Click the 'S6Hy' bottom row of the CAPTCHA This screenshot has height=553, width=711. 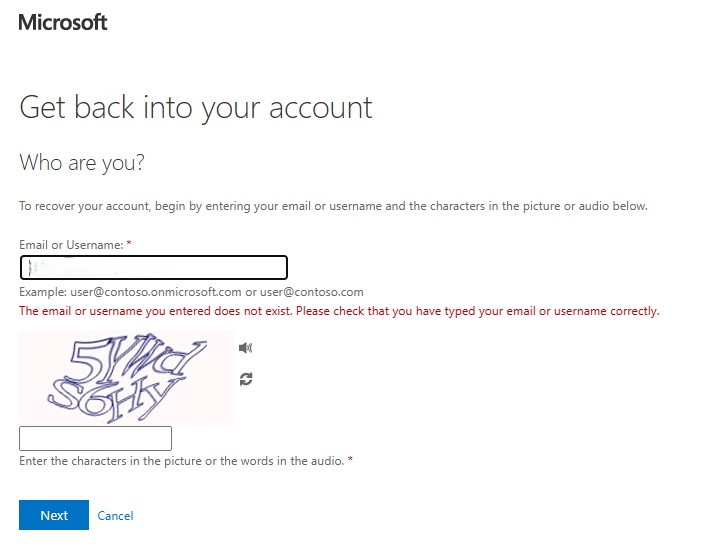point(113,399)
